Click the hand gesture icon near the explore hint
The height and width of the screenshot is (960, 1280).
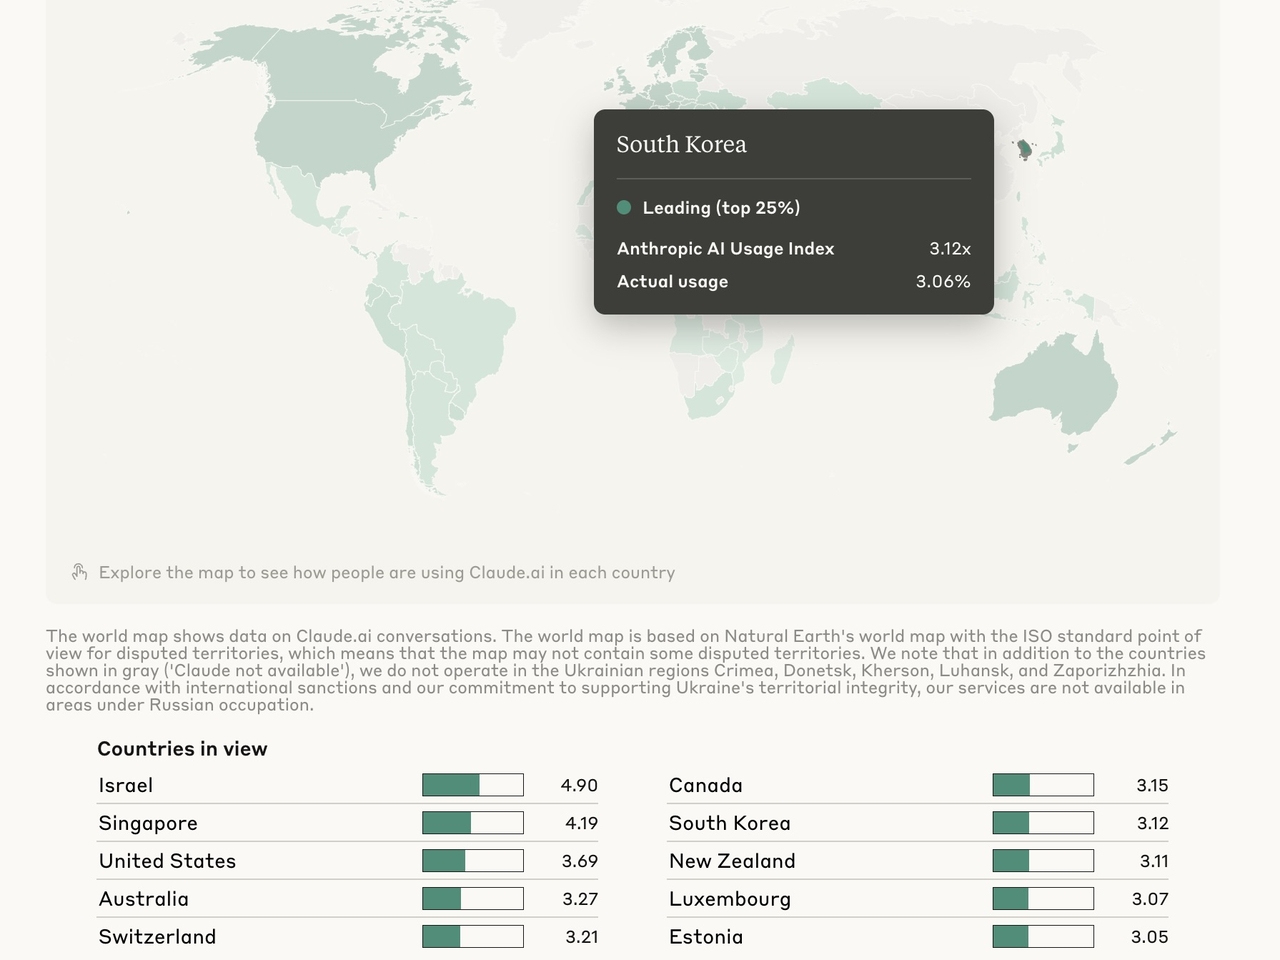(79, 571)
